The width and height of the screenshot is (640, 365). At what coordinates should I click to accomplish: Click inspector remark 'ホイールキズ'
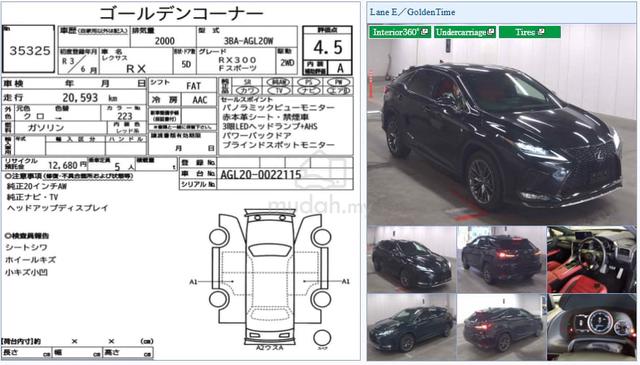pos(31,260)
